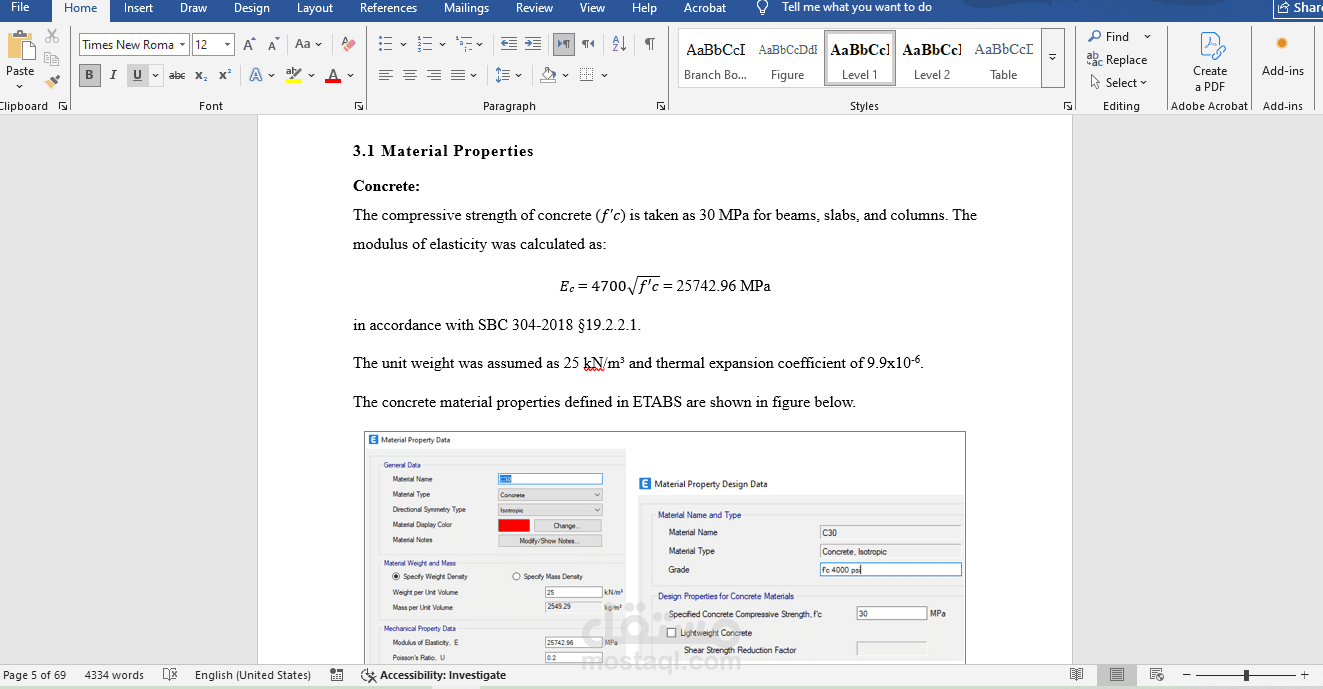Viewport: 1323px width, 689px height.
Task: Open Accessibility: Investigate in status bar
Action: coord(433,675)
